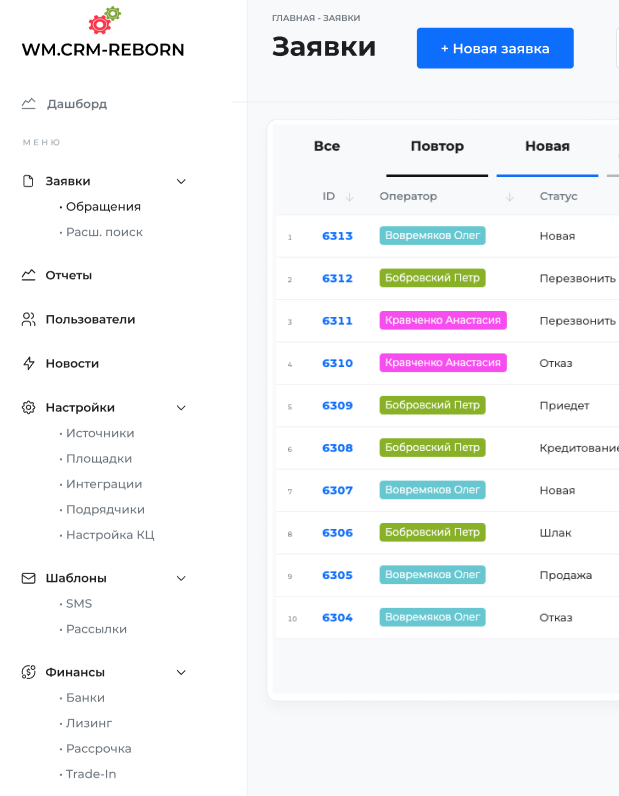Open Дашборд chart icon in sidebar
This screenshot has width=619, height=796.
(x=28, y=103)
